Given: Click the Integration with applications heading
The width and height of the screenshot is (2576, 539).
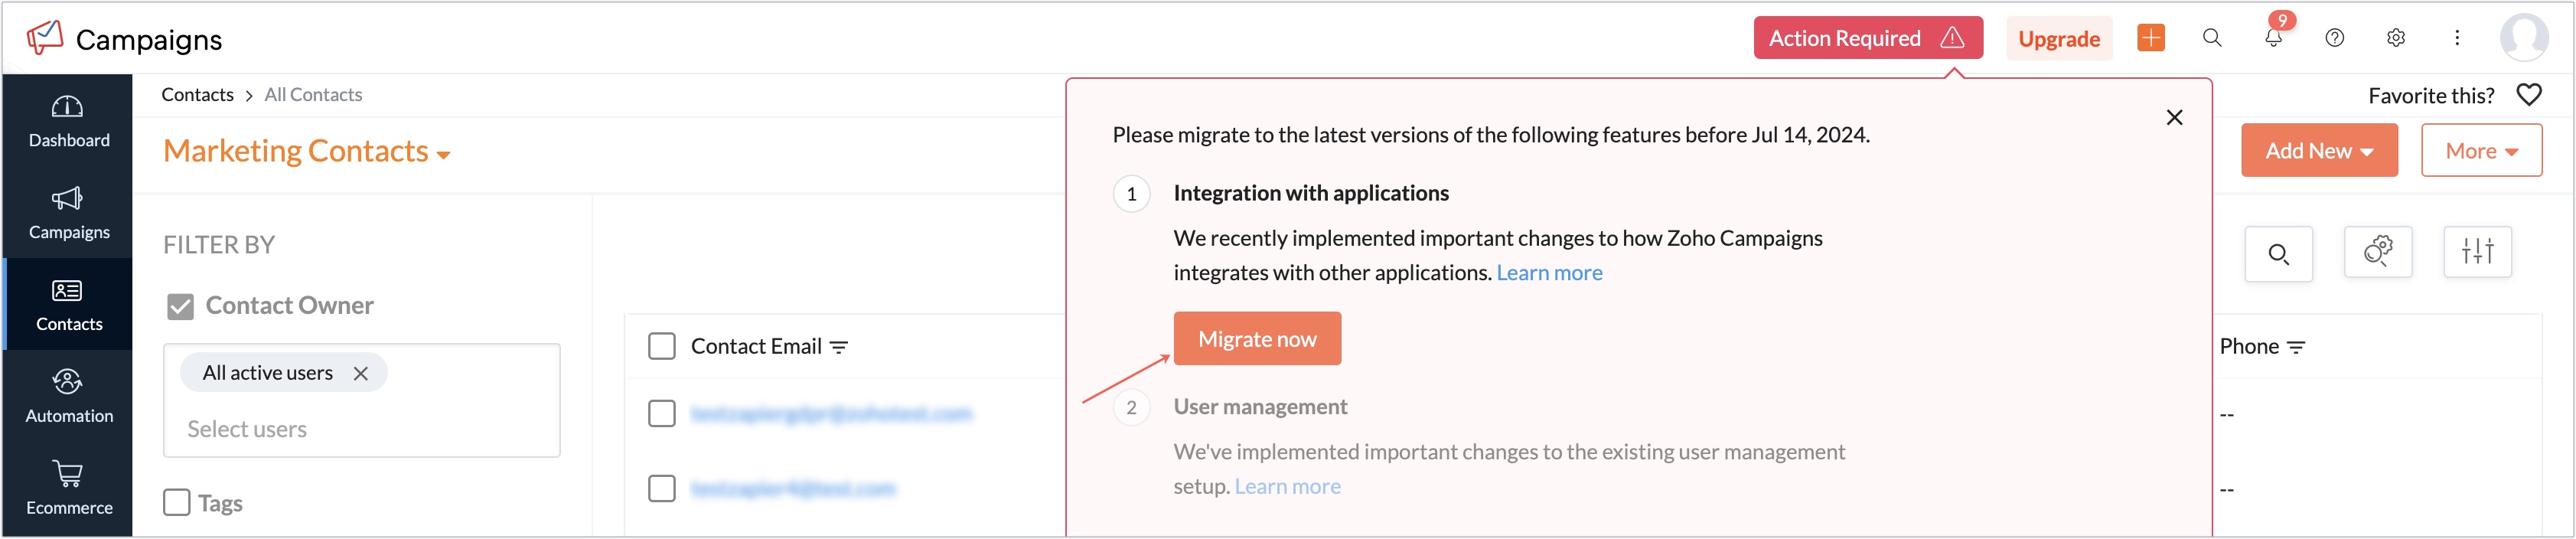Looking at the screenshot, I should [x=1311, y=193].
